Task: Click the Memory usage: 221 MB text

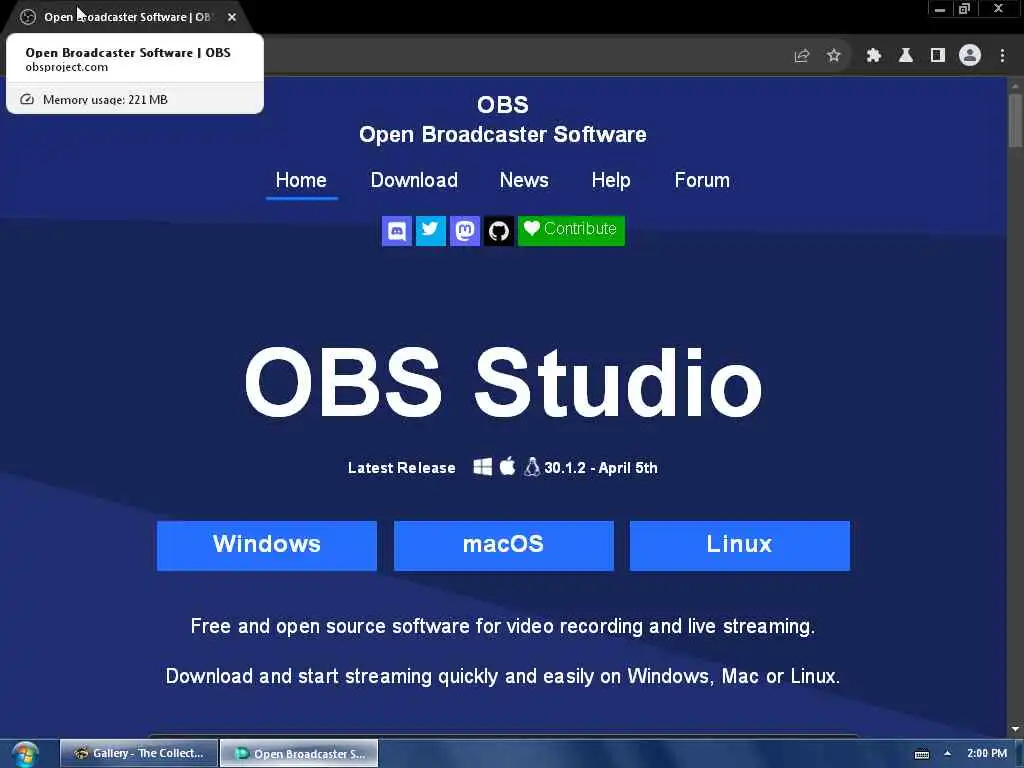Action: pyautogui.click(x=105, y=99)
